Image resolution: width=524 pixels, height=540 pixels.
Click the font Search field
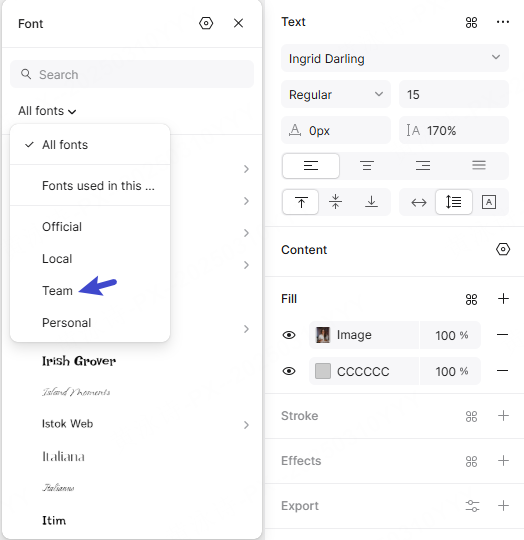[132, 74]
